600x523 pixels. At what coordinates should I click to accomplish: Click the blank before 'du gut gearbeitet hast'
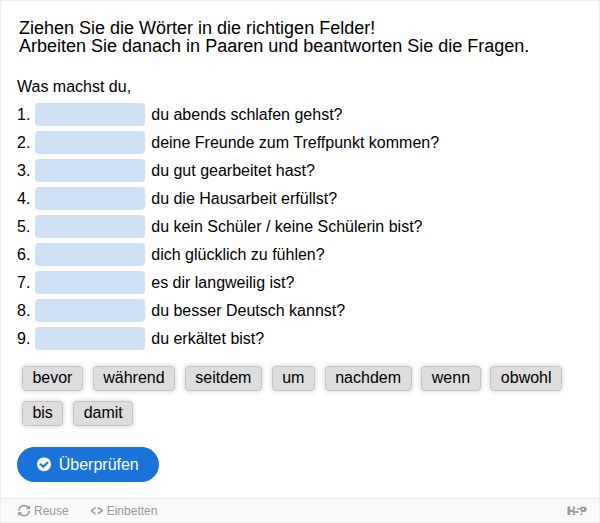pyautogui.click(x=90, y=170)
